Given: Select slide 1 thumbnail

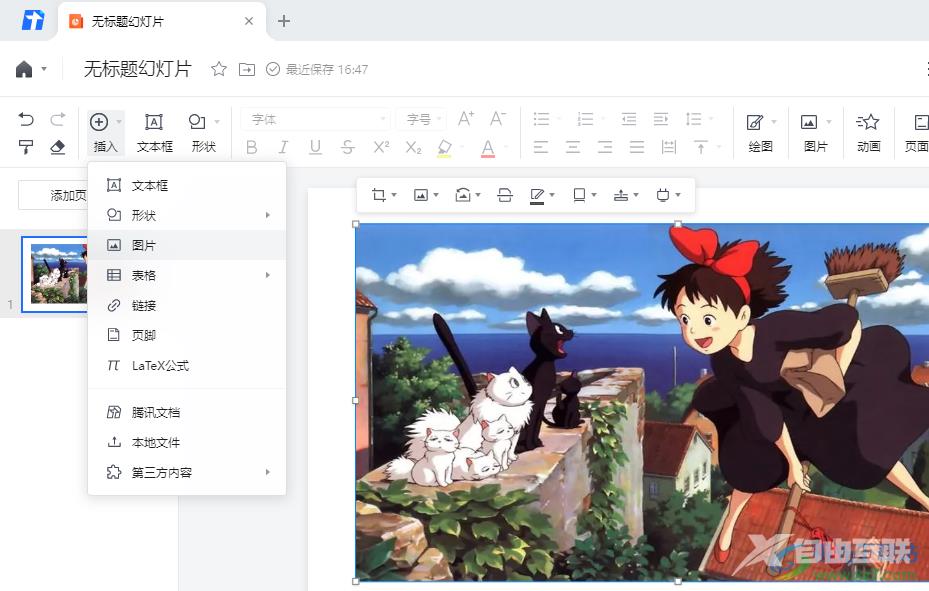Looking at the screenshot, I should [x=55, y=274].
